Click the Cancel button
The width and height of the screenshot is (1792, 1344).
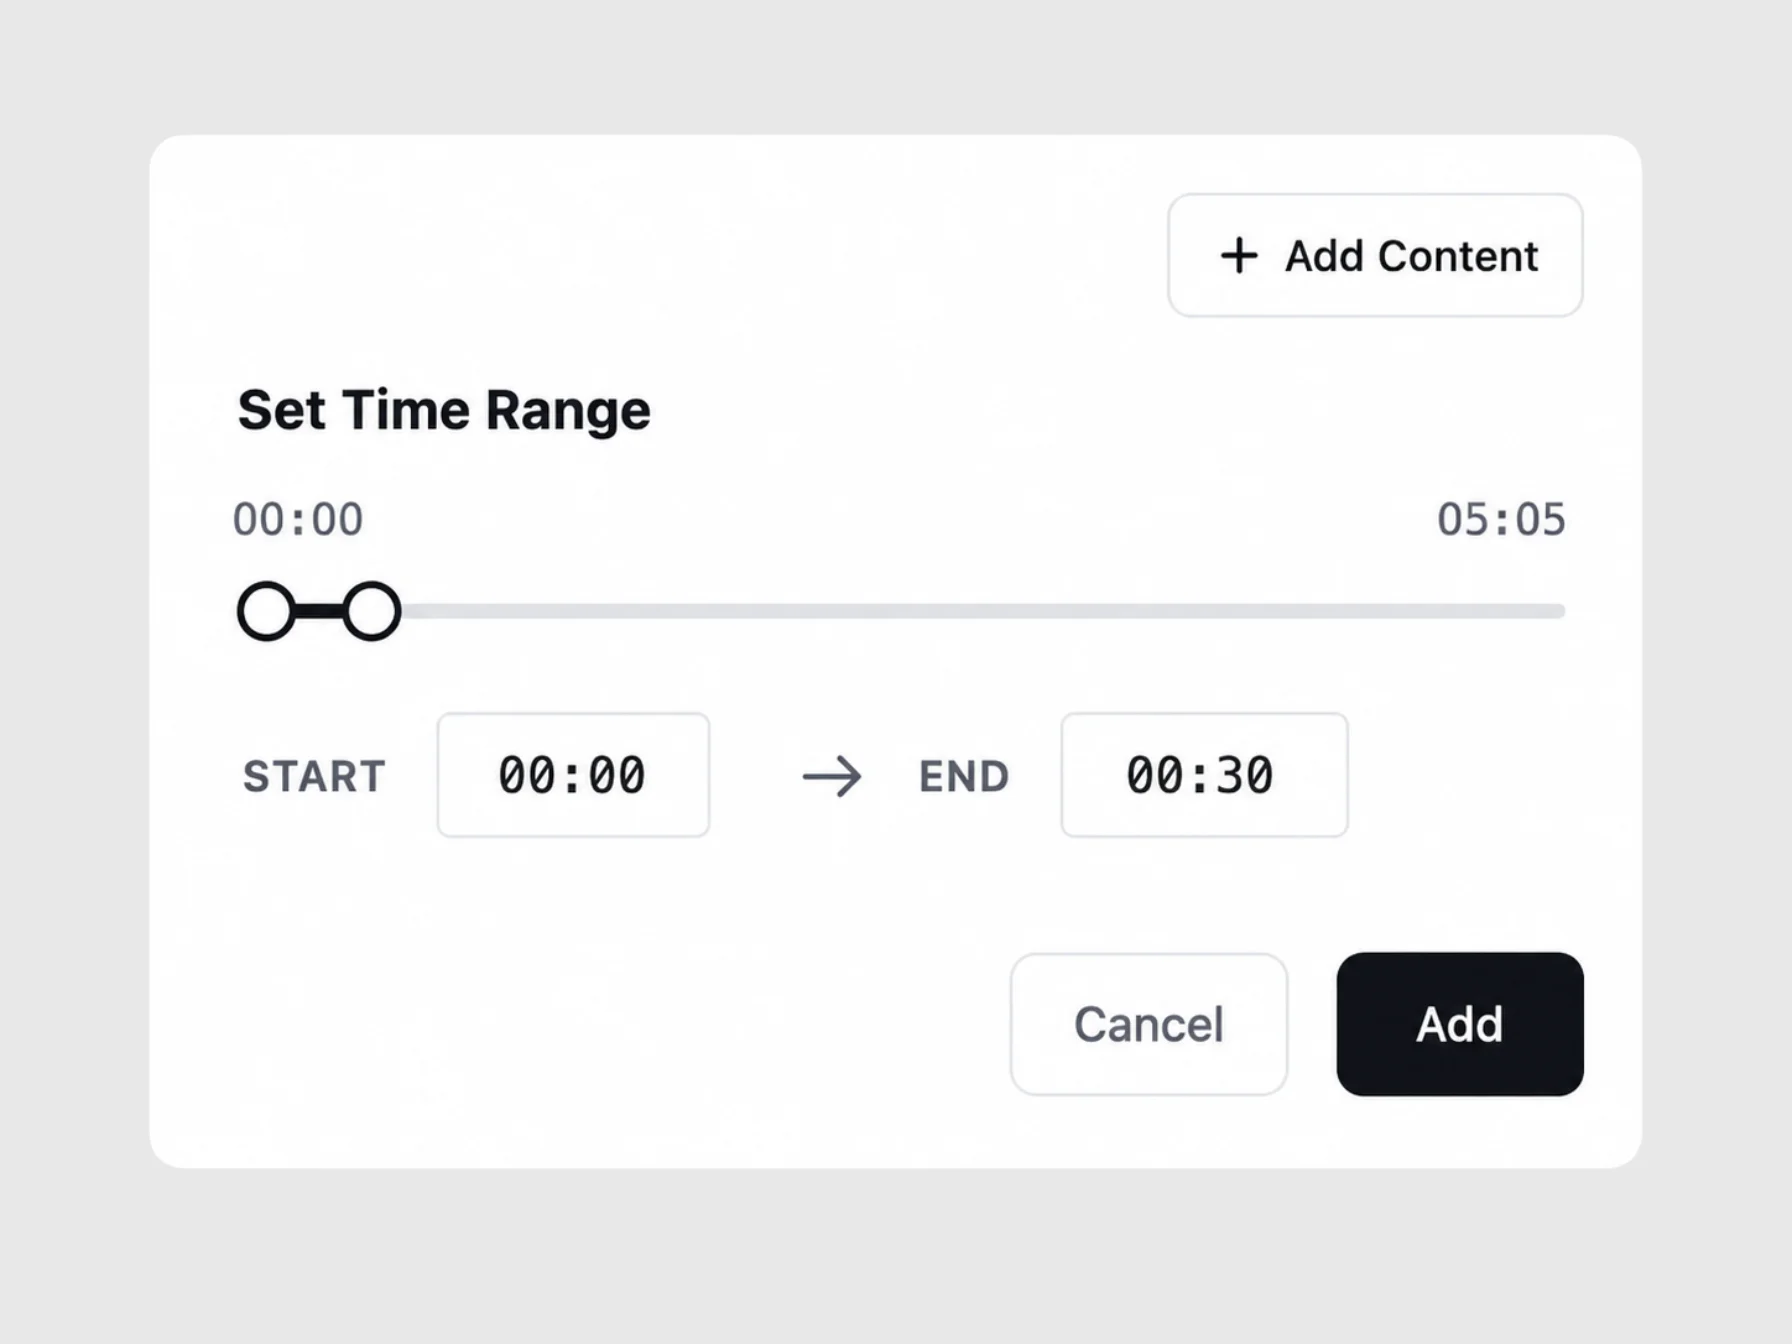(1149, 1024)
